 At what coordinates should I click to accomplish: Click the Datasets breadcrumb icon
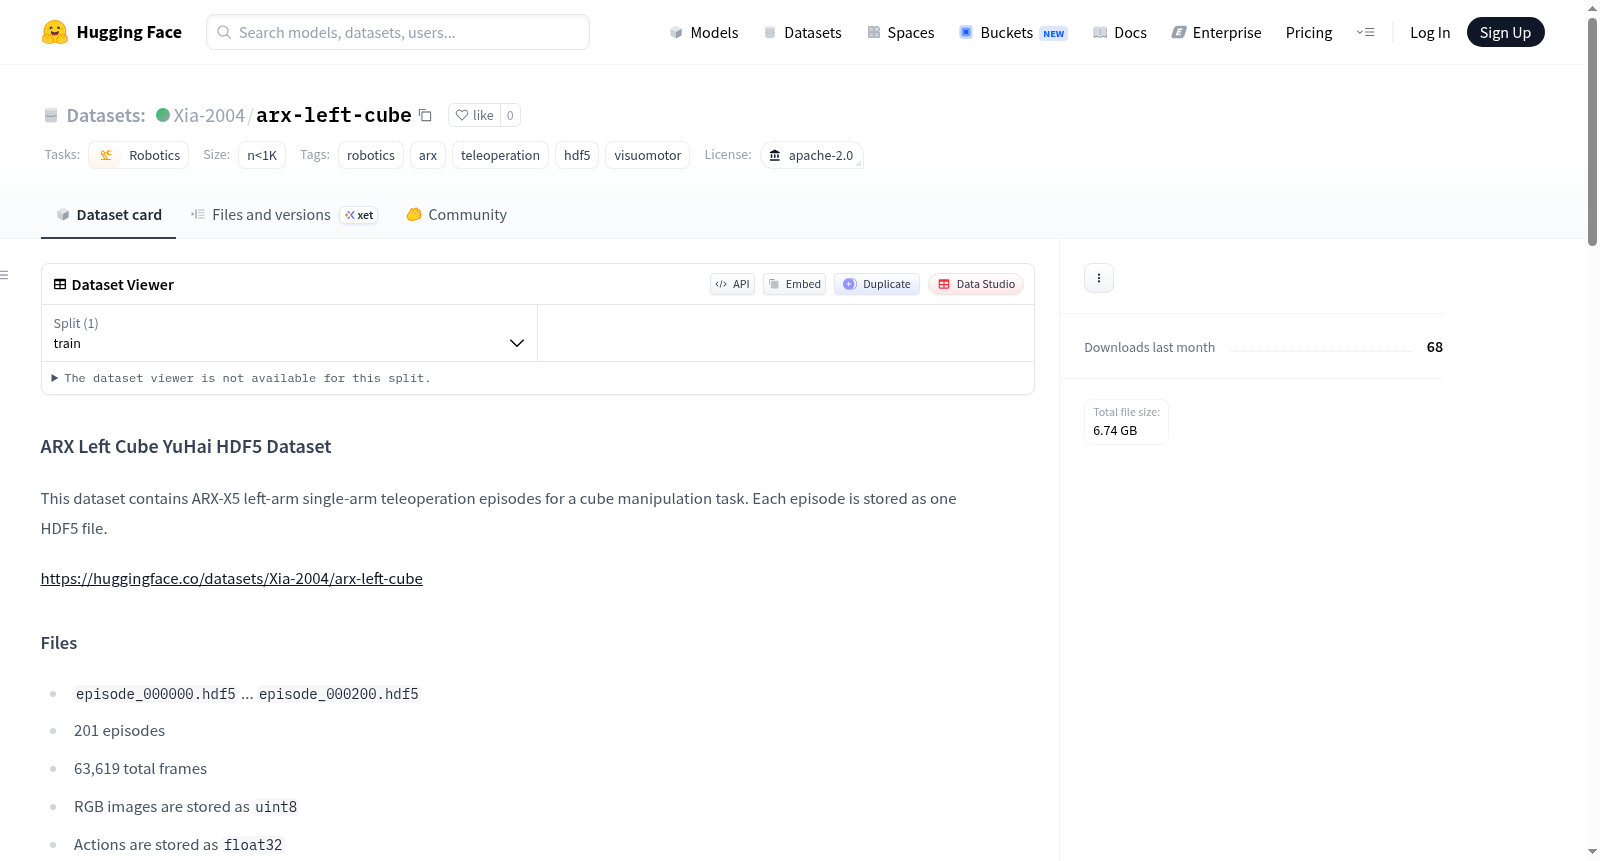51,115
